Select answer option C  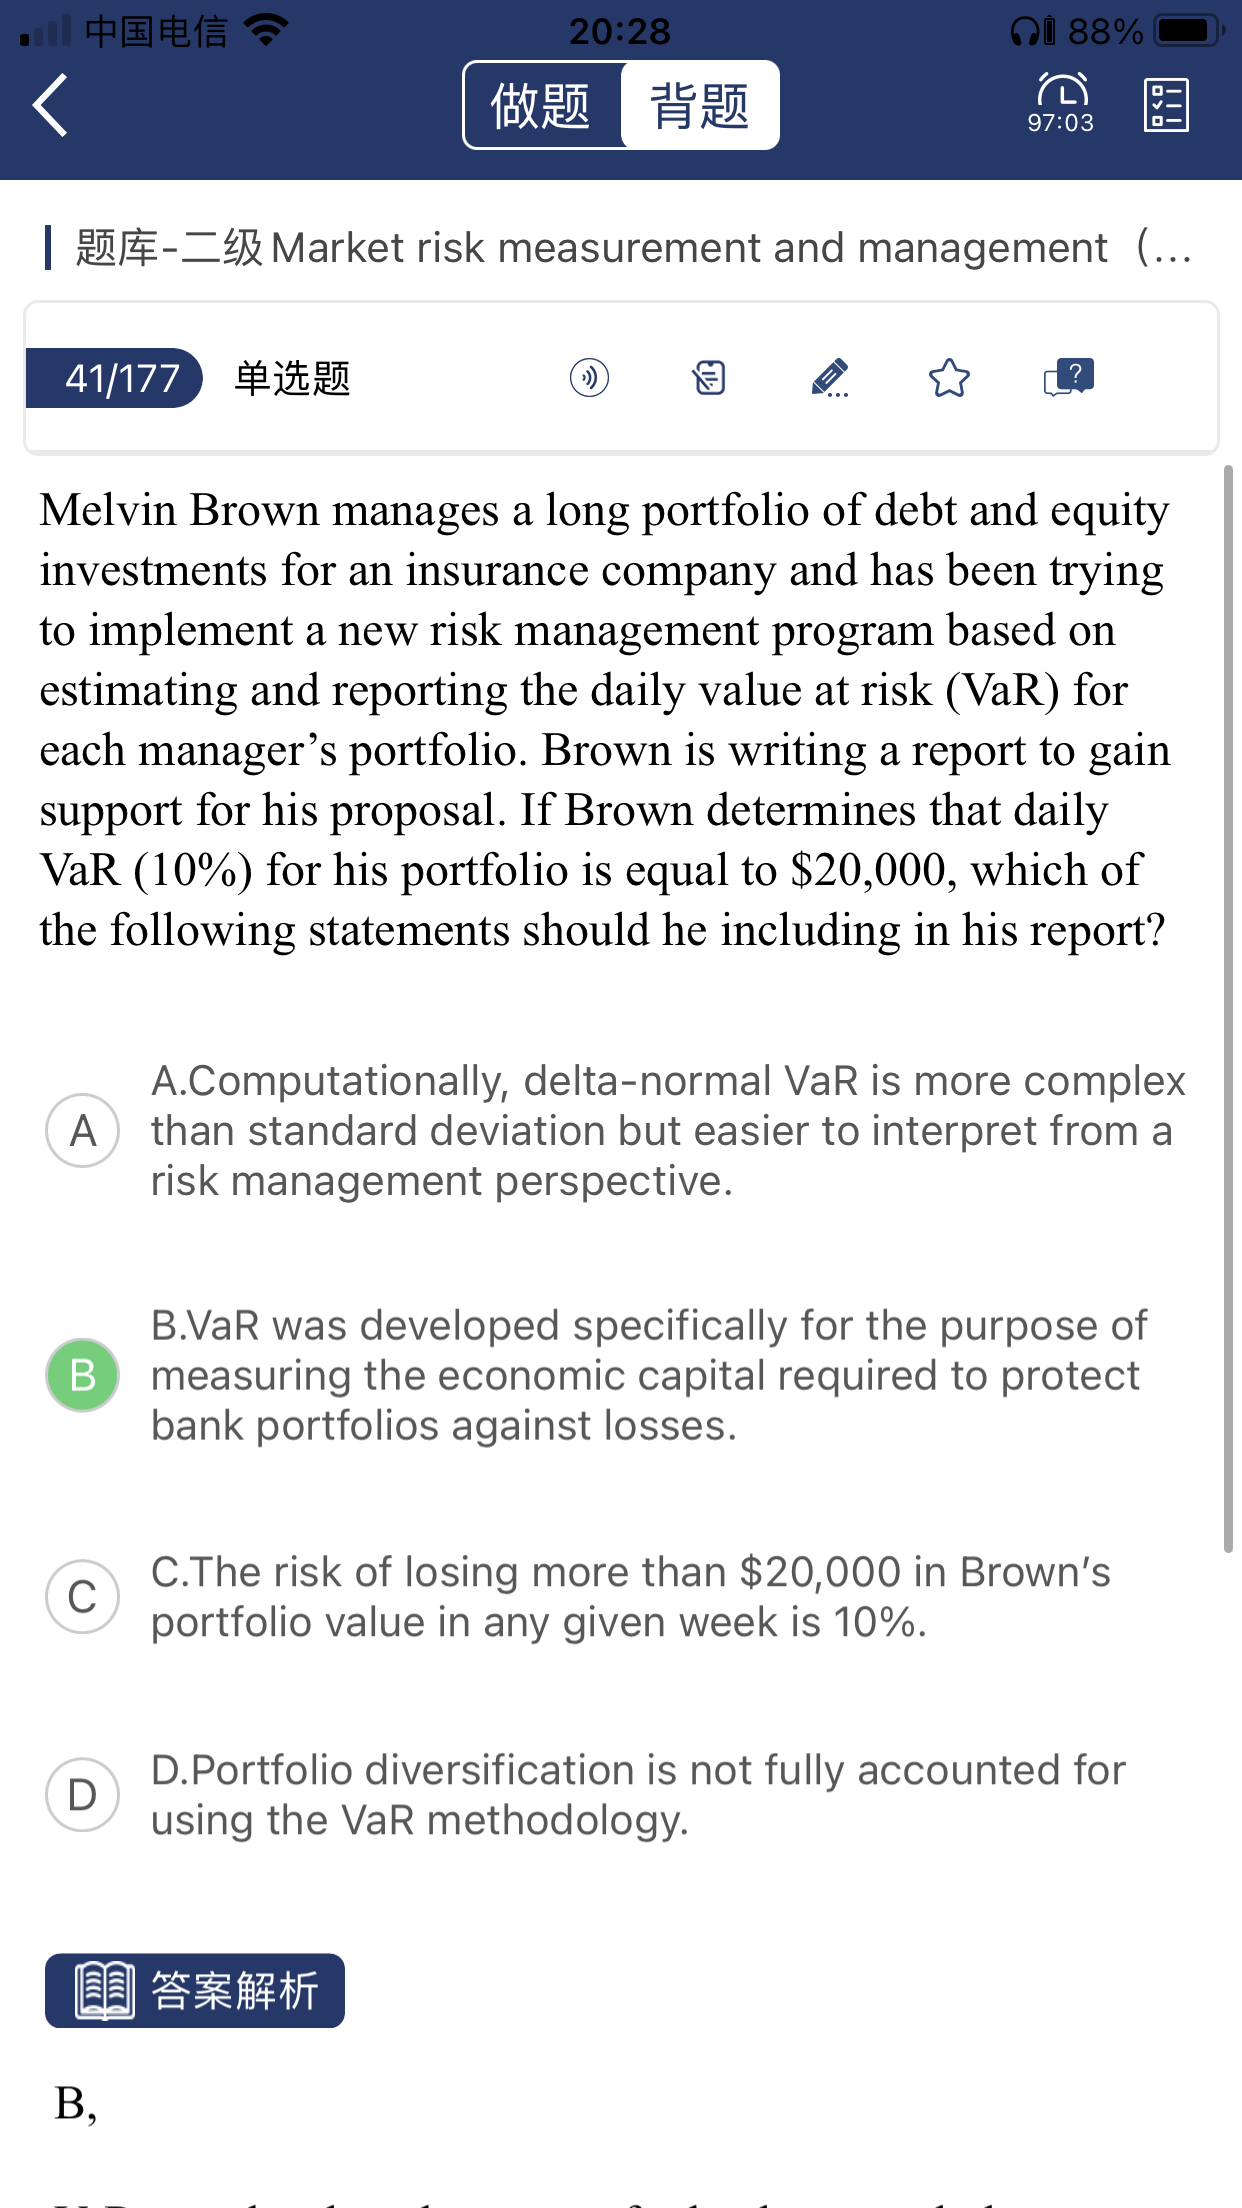pyautogui.click(x=83, y=1596)
